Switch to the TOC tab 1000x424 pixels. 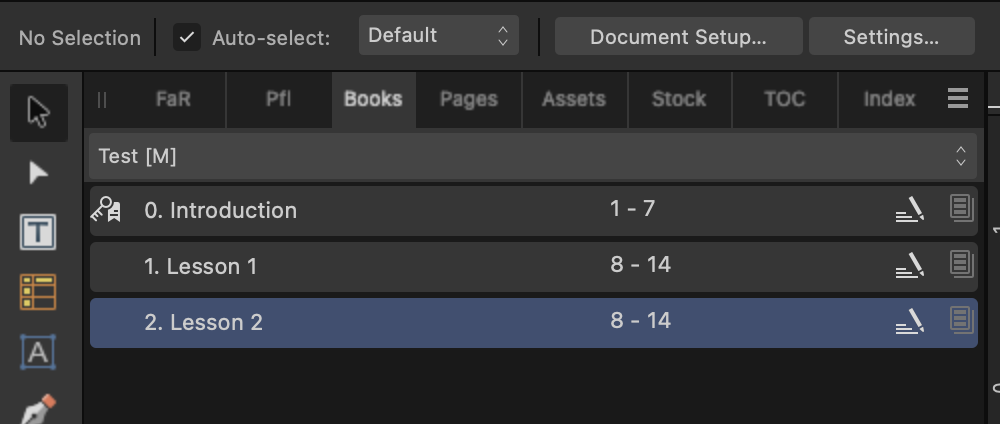(x=784, y=99)
